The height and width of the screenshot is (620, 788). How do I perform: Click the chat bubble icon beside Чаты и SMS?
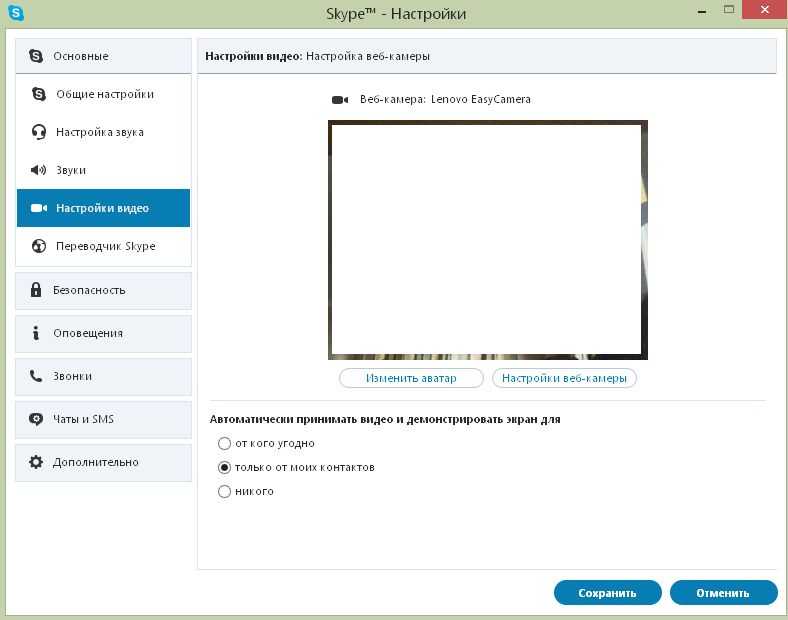[x=36, y=419]
